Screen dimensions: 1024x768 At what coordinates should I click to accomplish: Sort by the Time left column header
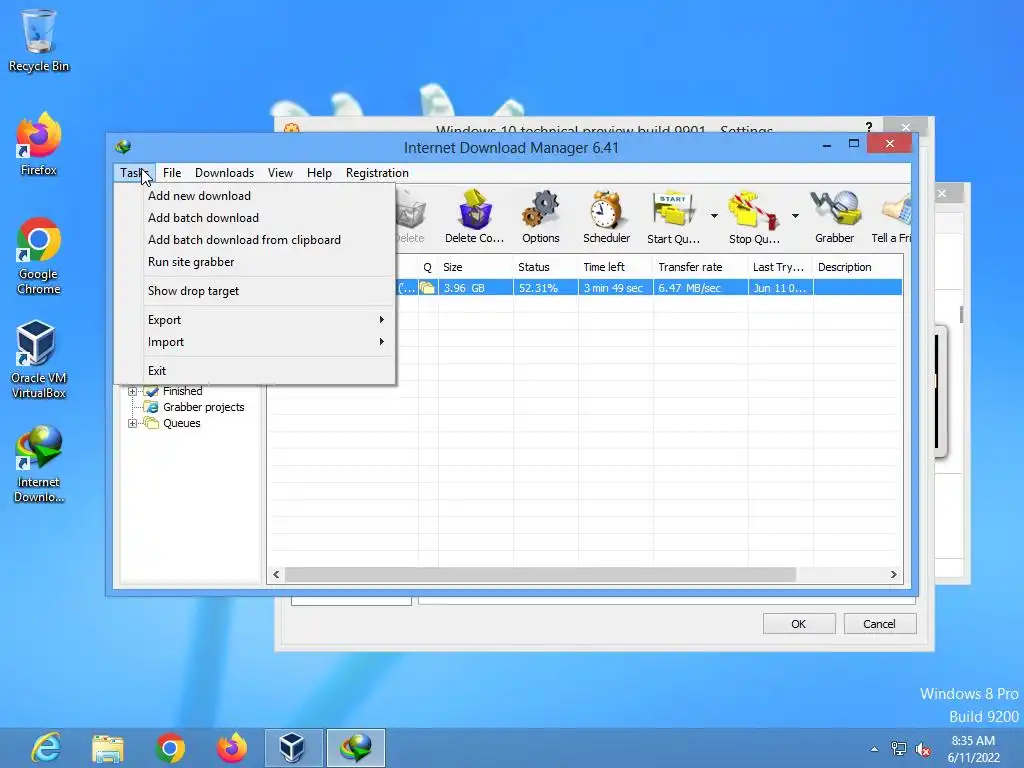coord(616,267)
